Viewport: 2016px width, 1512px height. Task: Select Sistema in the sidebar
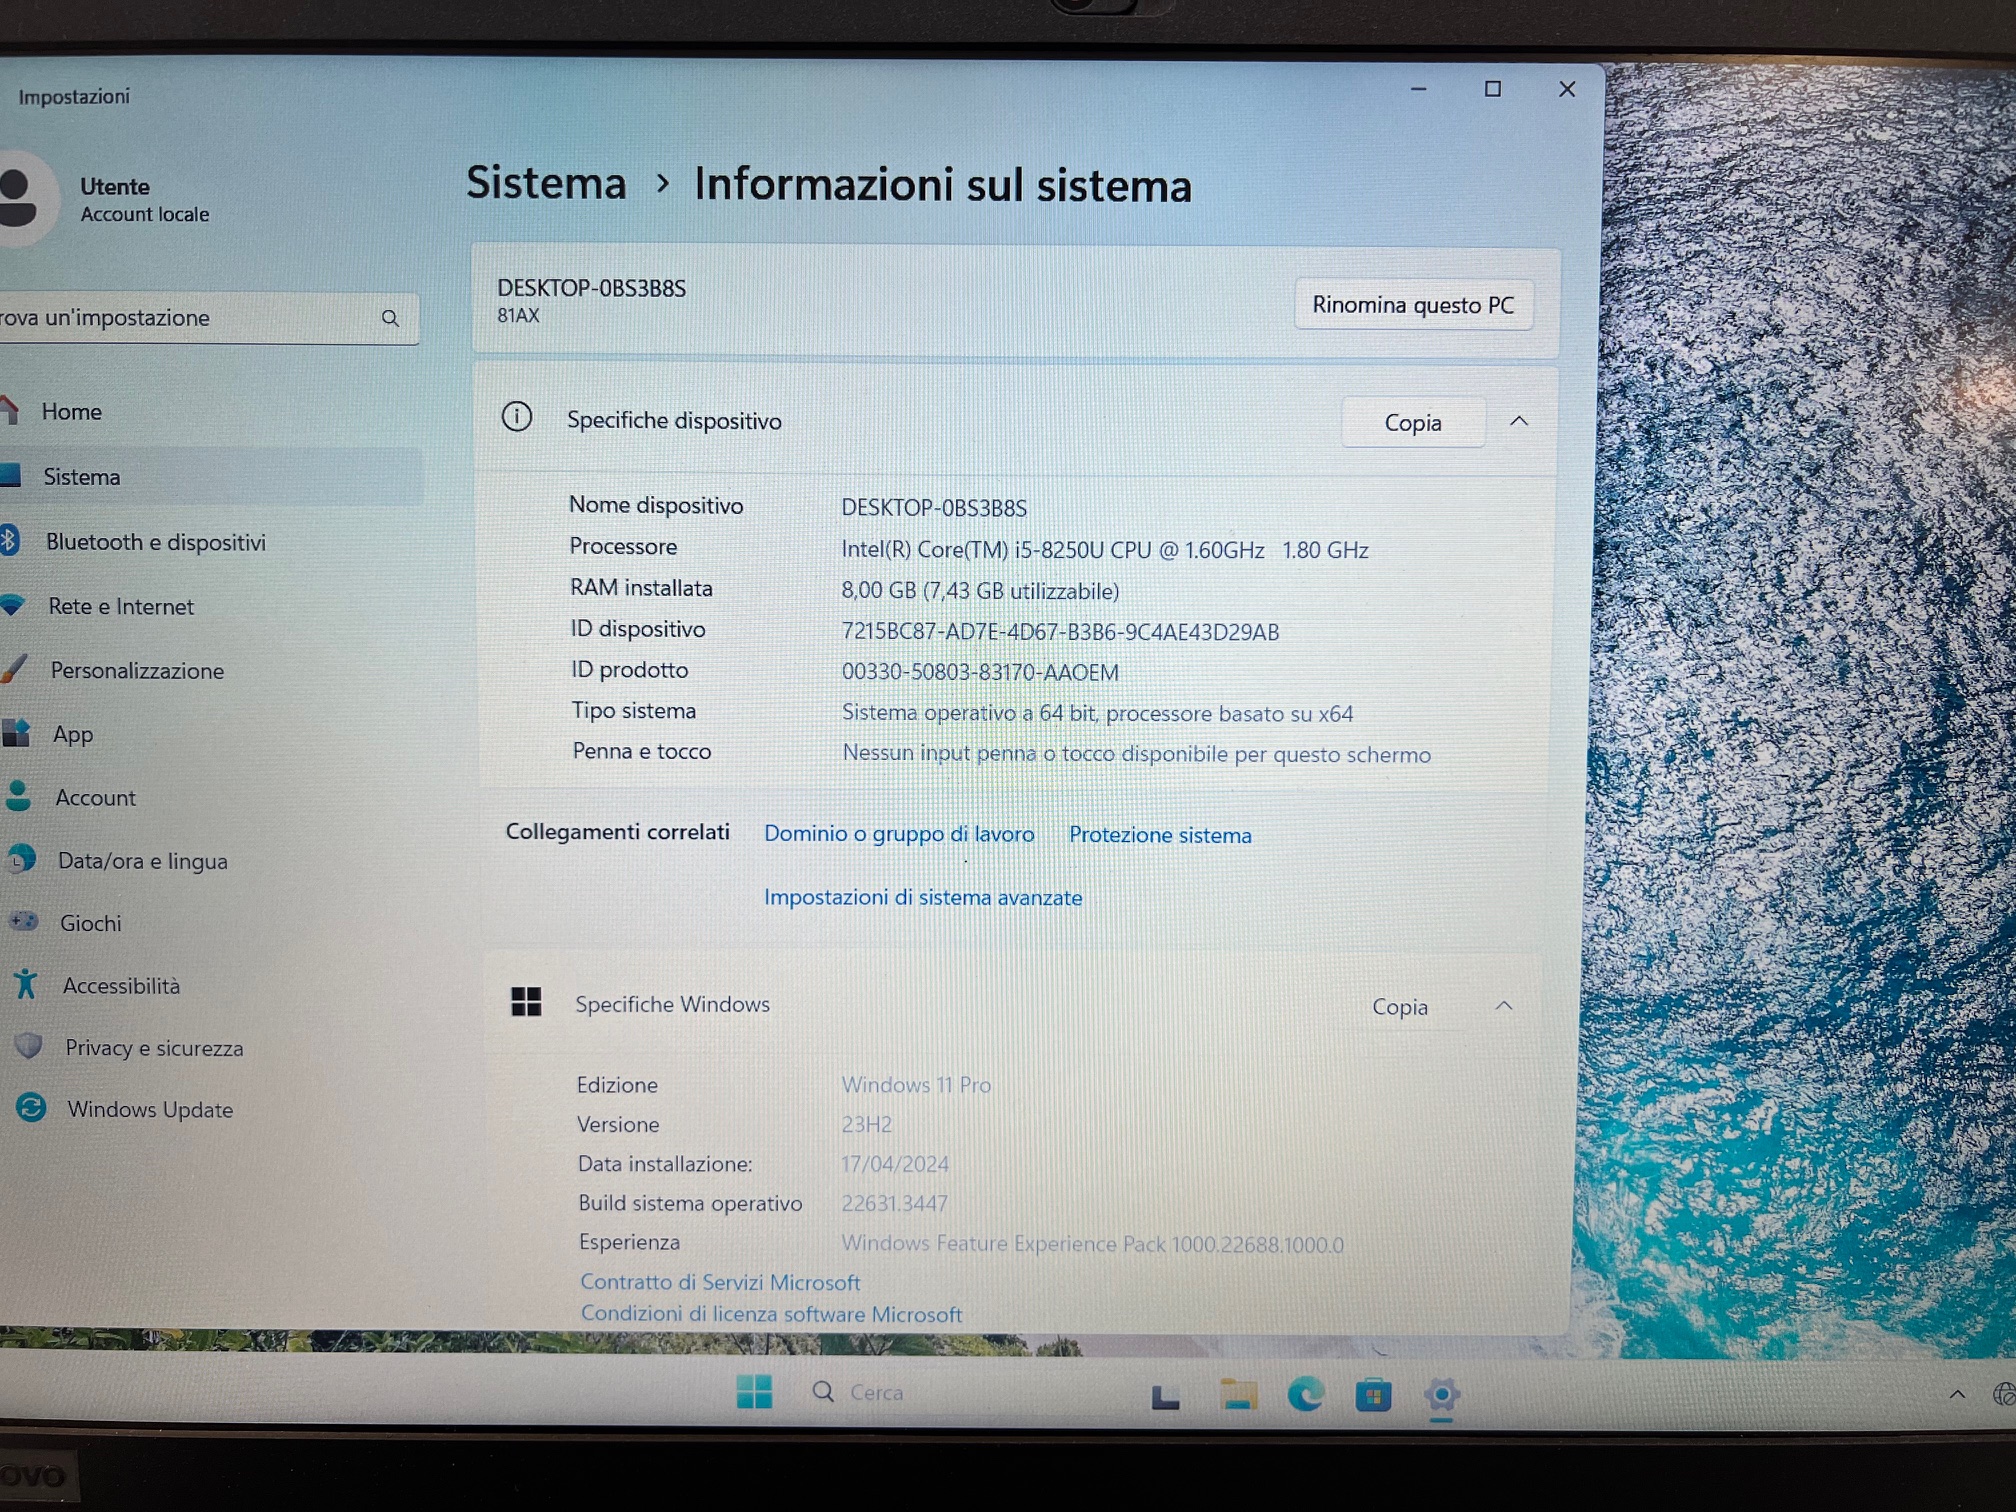pyautogui.click(x=210, y=477)
